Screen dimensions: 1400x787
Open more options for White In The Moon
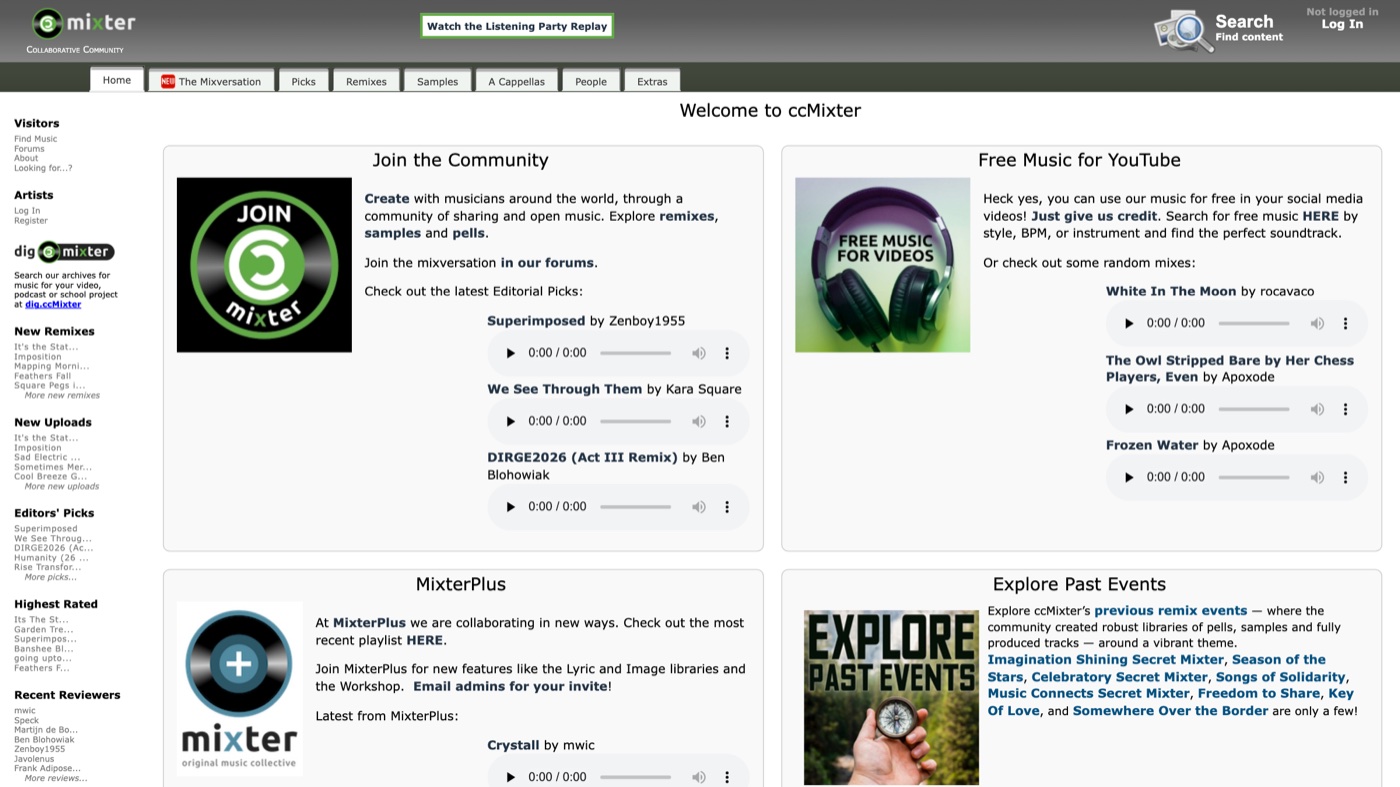pyautogui.click(x=1345, y=323)
